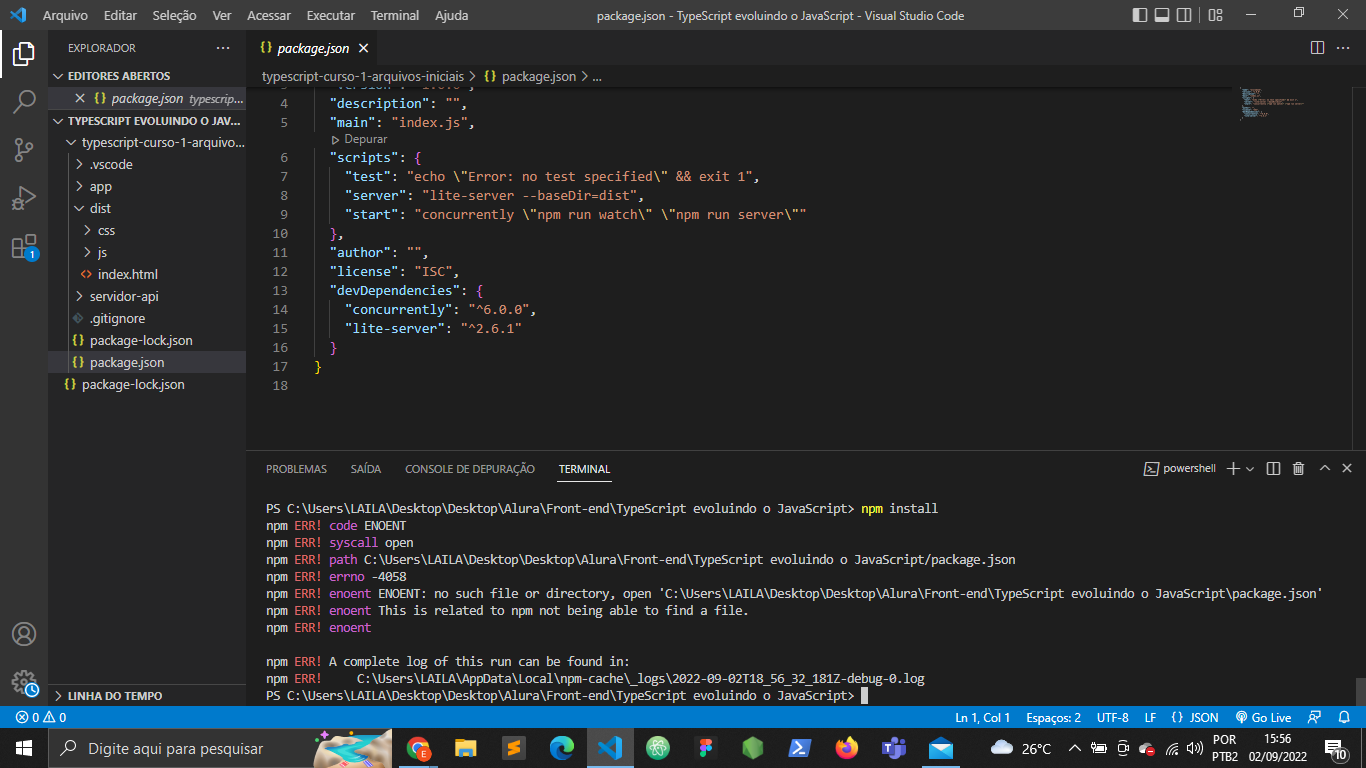Open Manage gear menu
The height and width of the screenshot is (768, 1366).
point(24,683)
